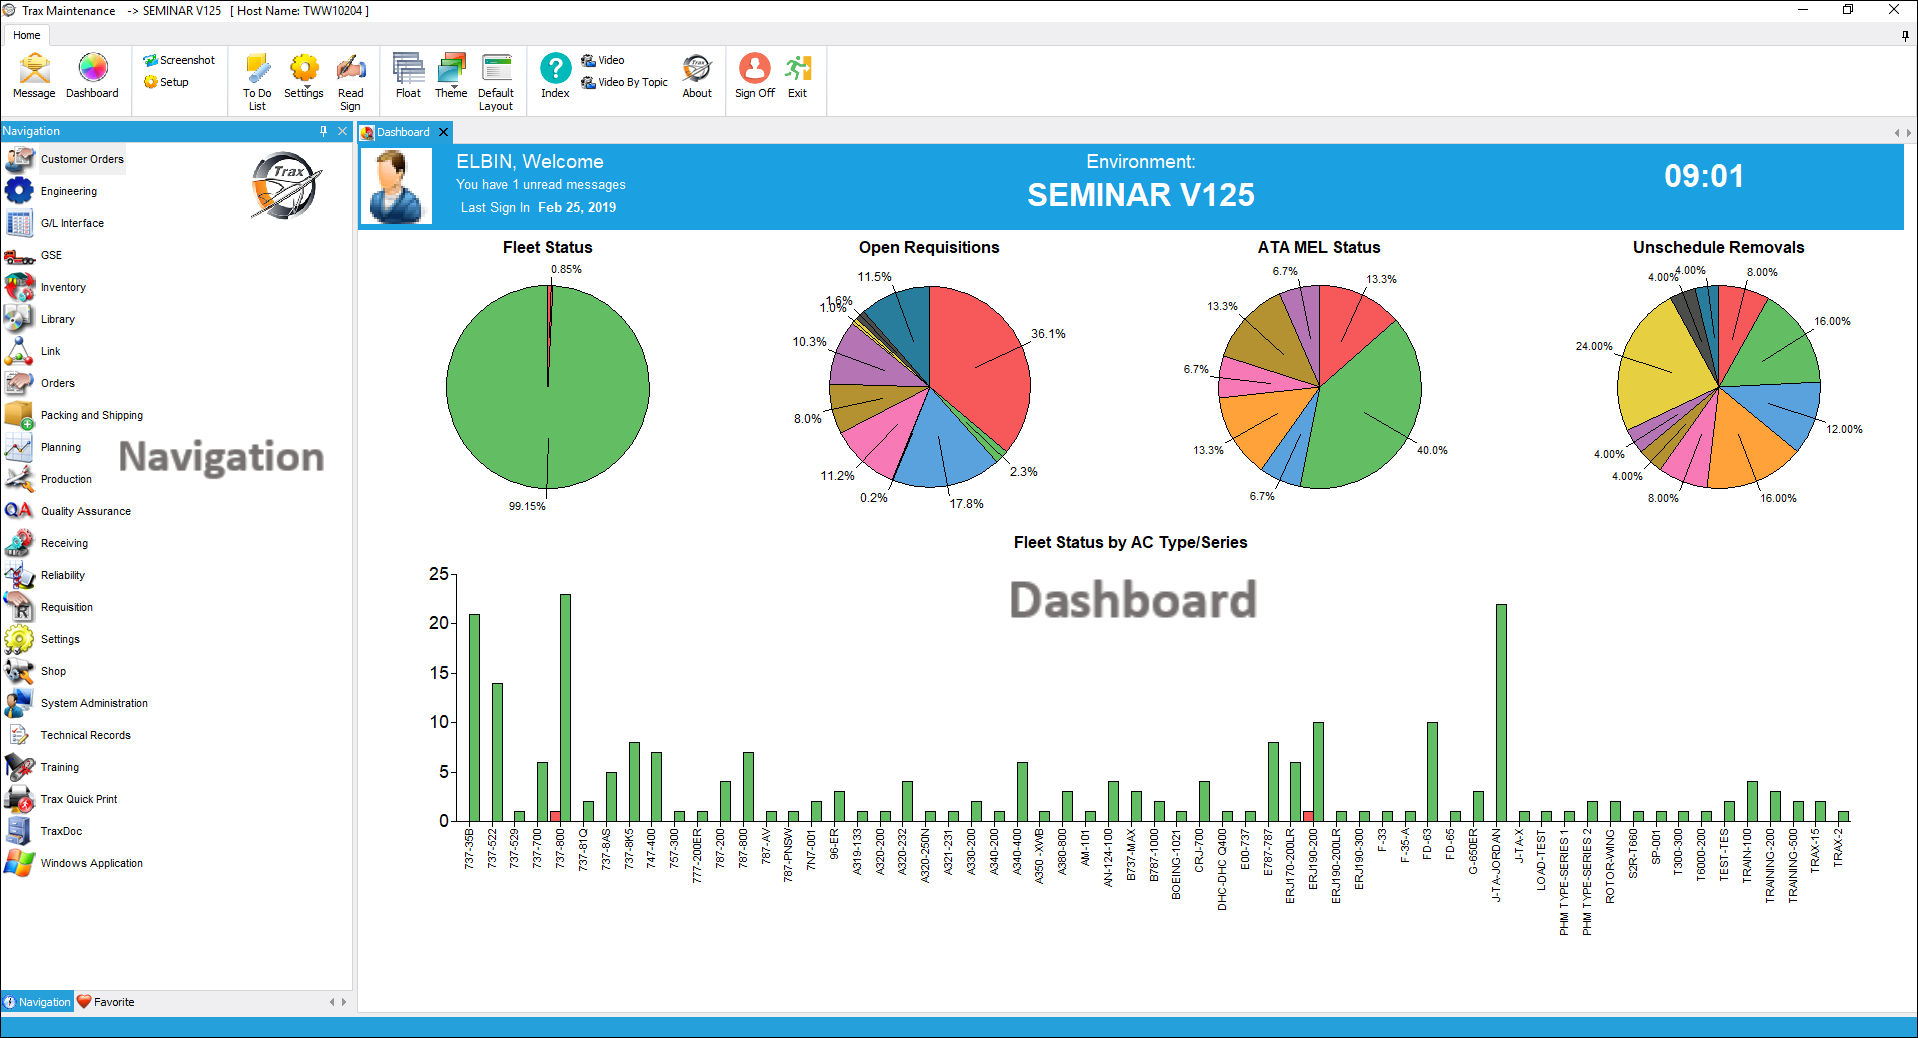This screenshot has width=1918, height=1038.
Task: Select the Navigation bottom tab
Action: [37, 1002]
